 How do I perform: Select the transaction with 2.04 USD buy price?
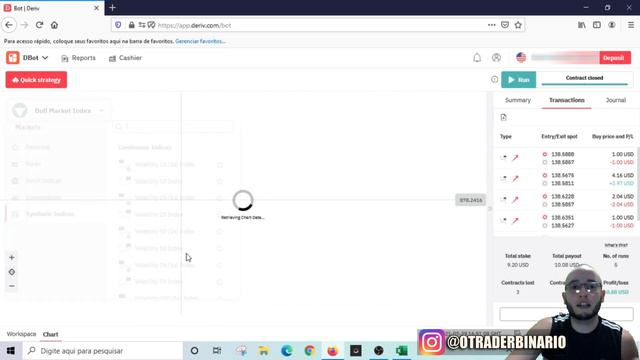(567, 200)
